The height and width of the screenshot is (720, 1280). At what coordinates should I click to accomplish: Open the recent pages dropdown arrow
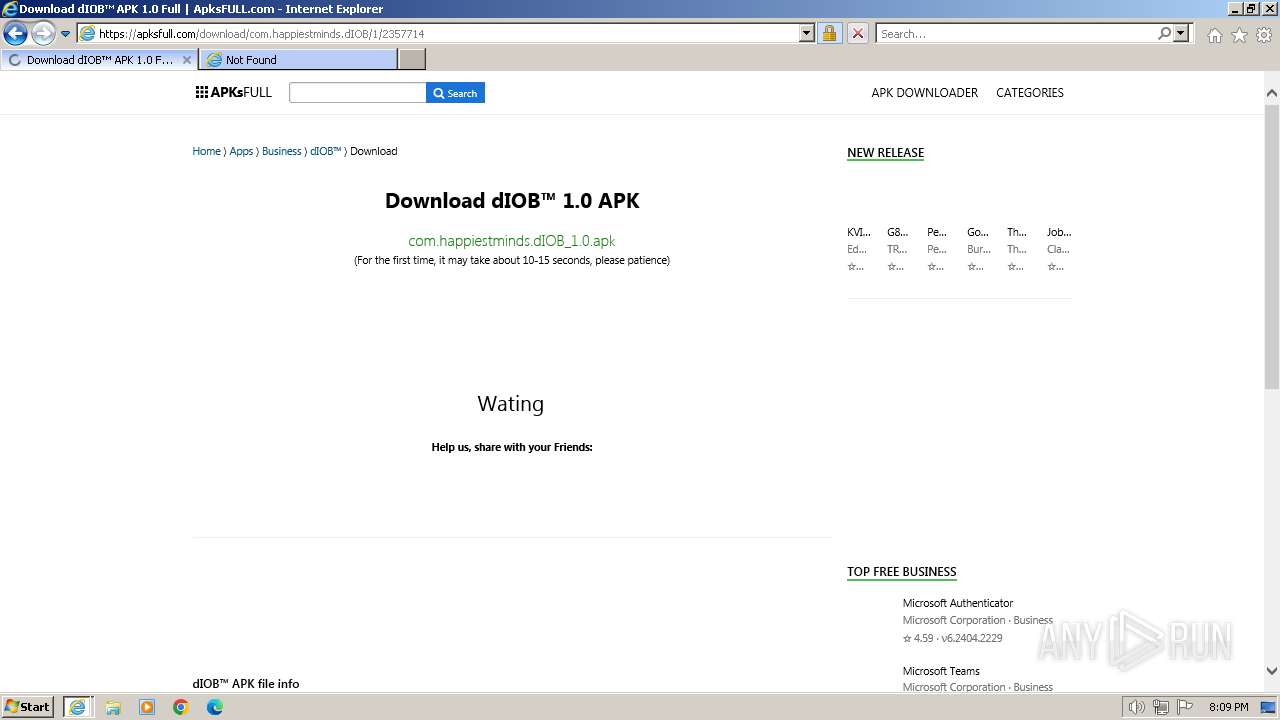(66, 34)
